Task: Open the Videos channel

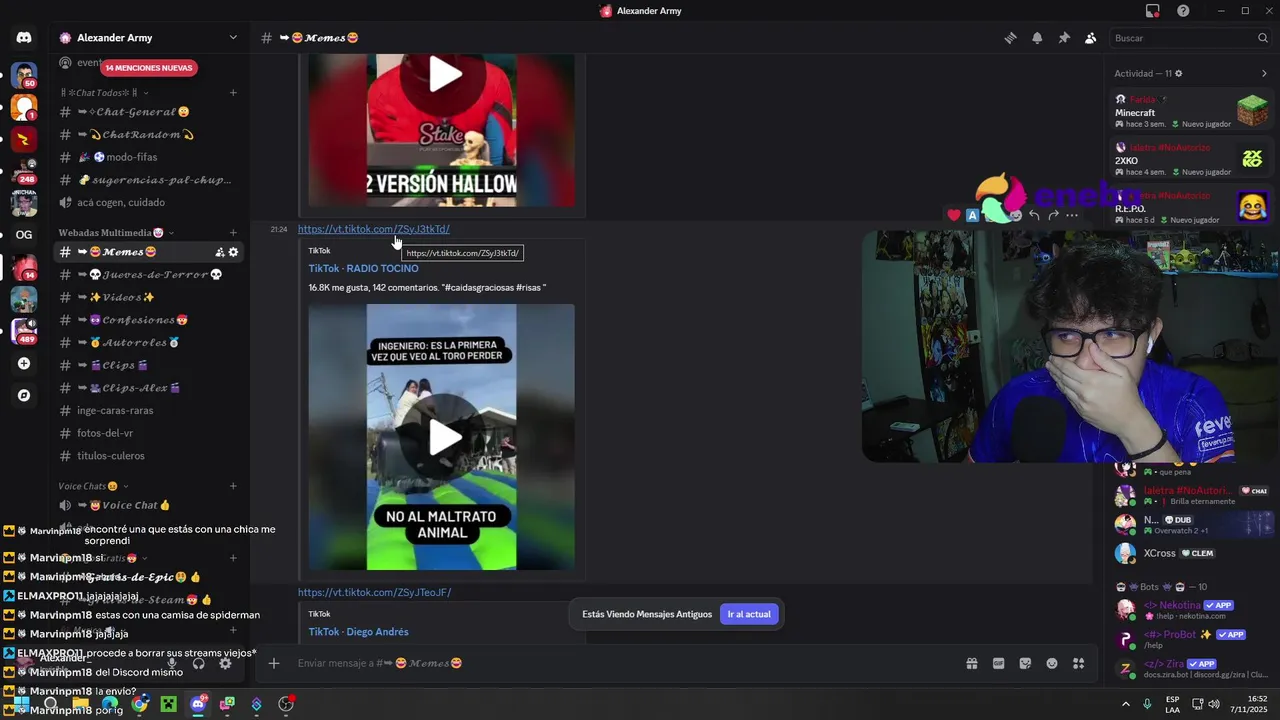Action: [x=150, y=297]
